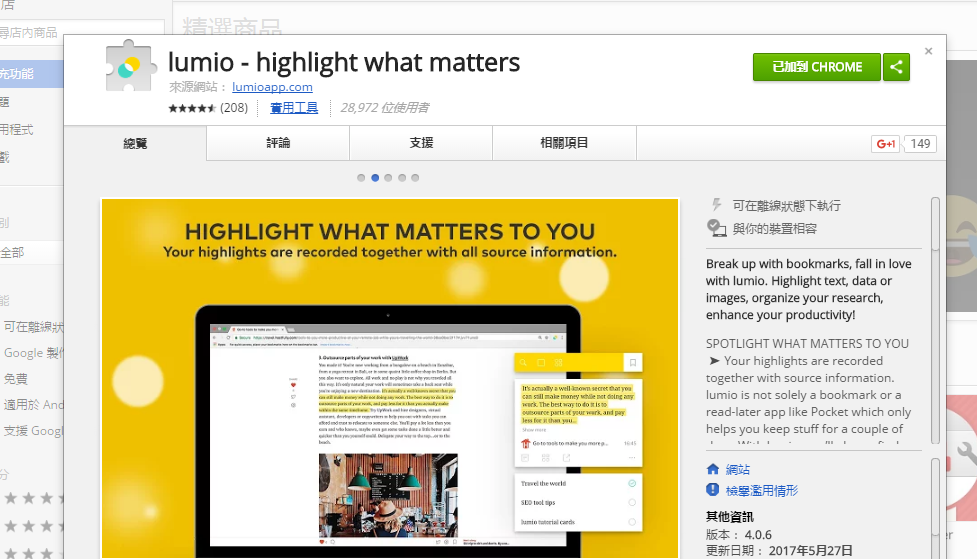
Task: Click SPOTLIGHT WHAT MATTERS TO YOU description text
Action: tap(807, 343)
